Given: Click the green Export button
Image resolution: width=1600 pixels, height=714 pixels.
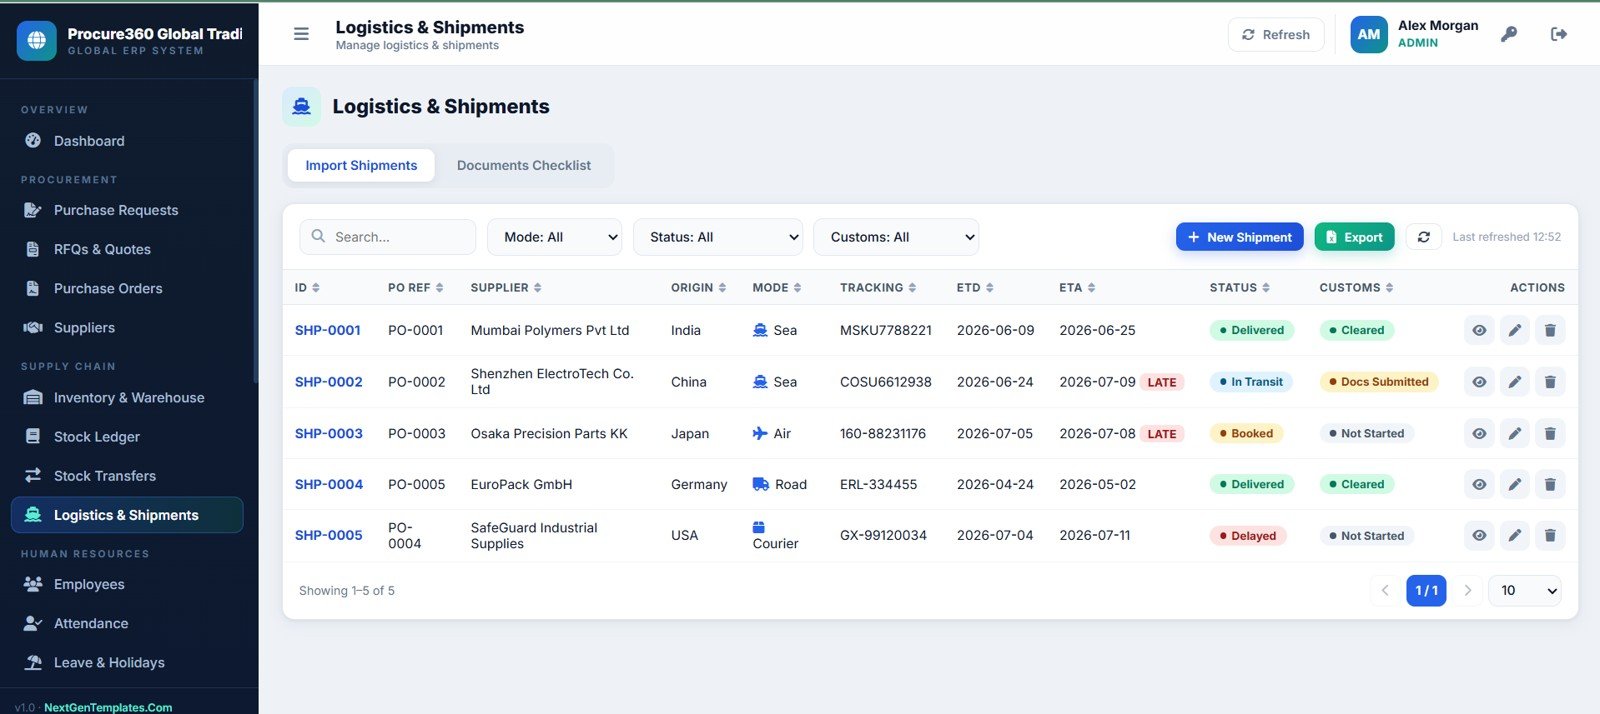Looking at the screenshot, I should pyautogui.click(x=1354, y=237).
